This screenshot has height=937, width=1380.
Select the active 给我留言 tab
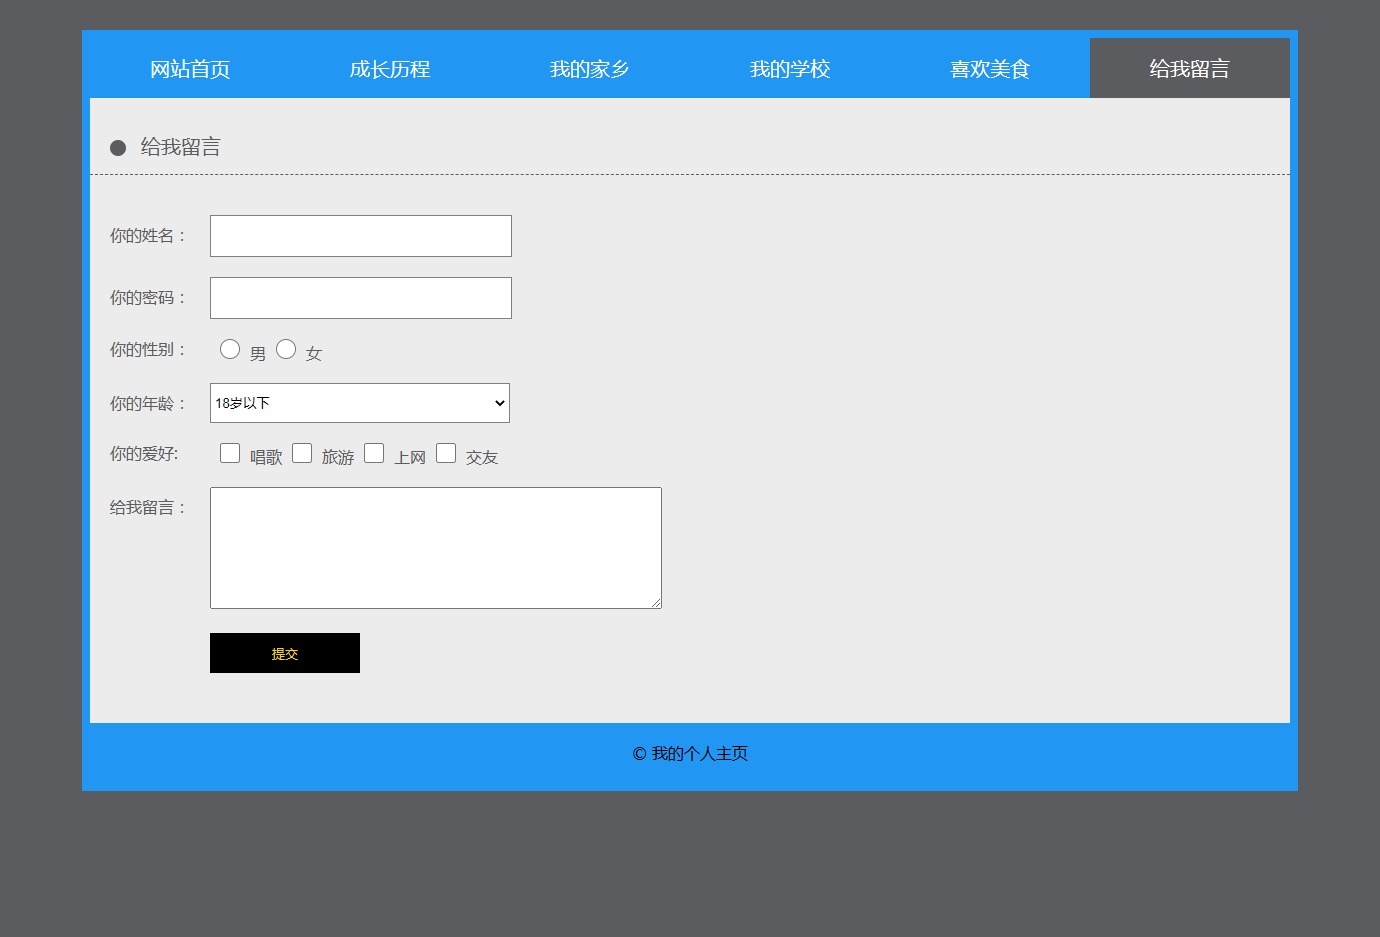coord(1189,69)
